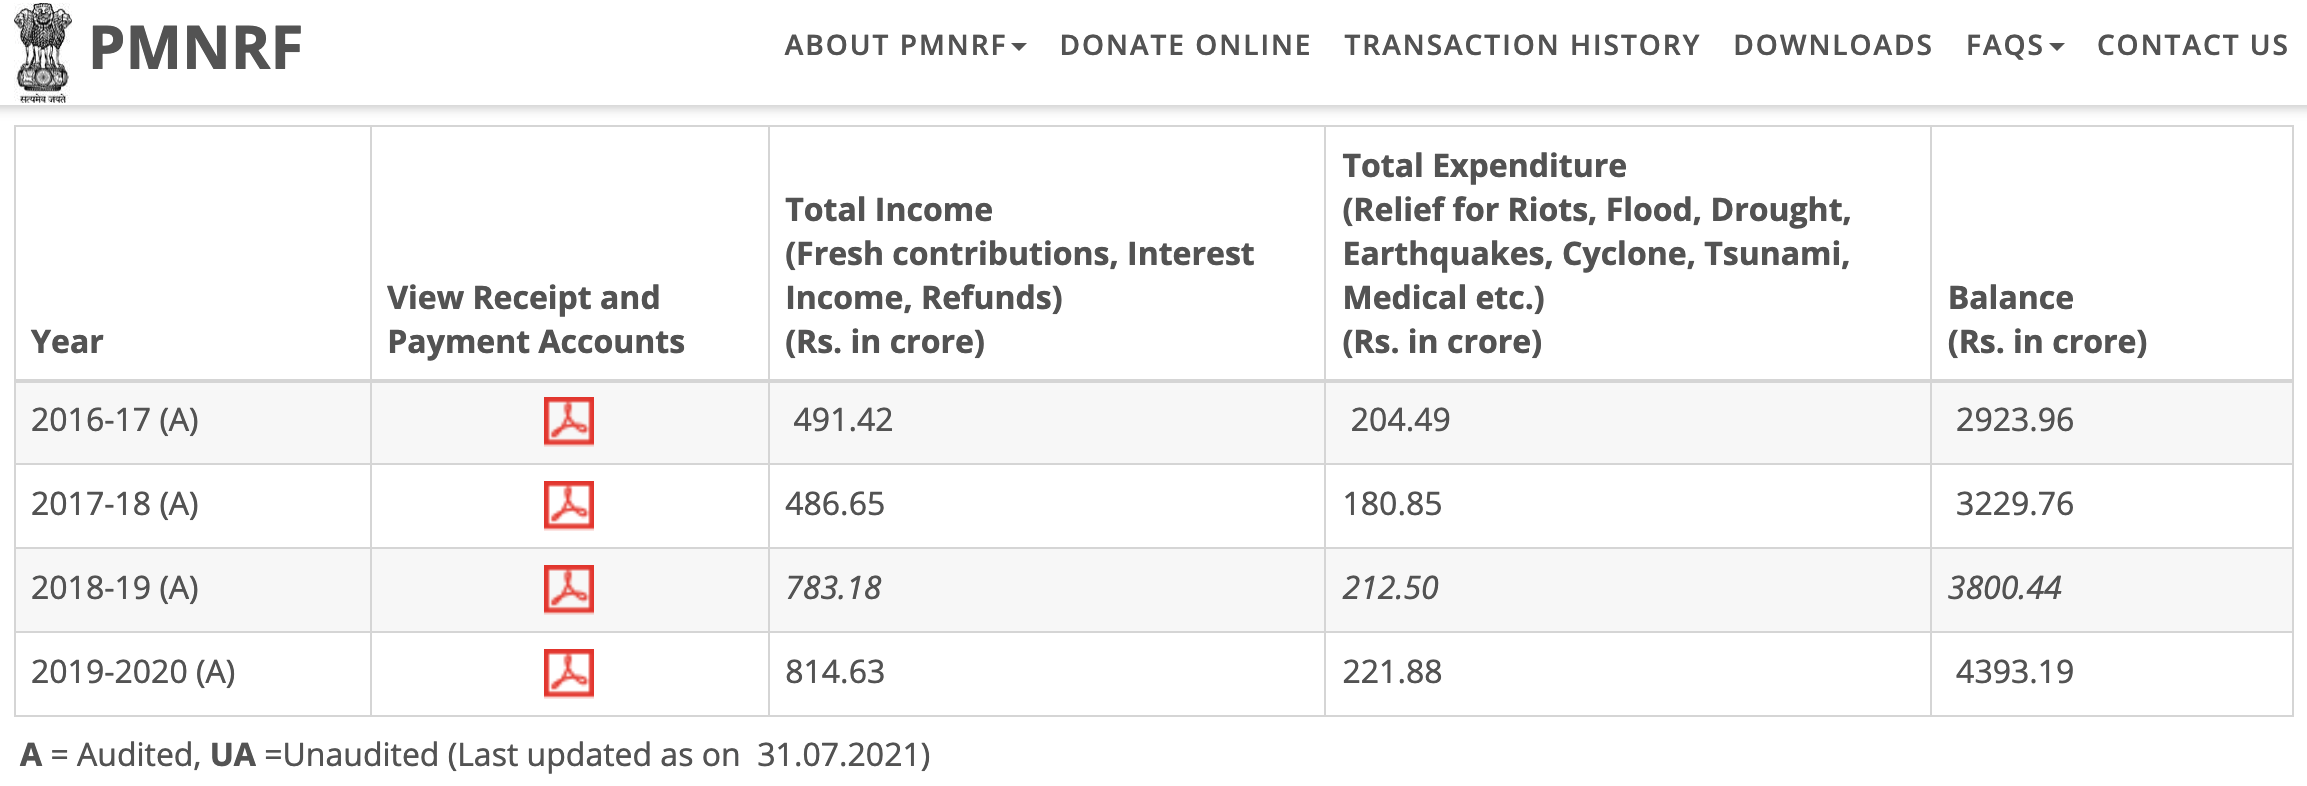
Task: Click View Receipt and Payment Accounts header
Action: pos(536,319)
